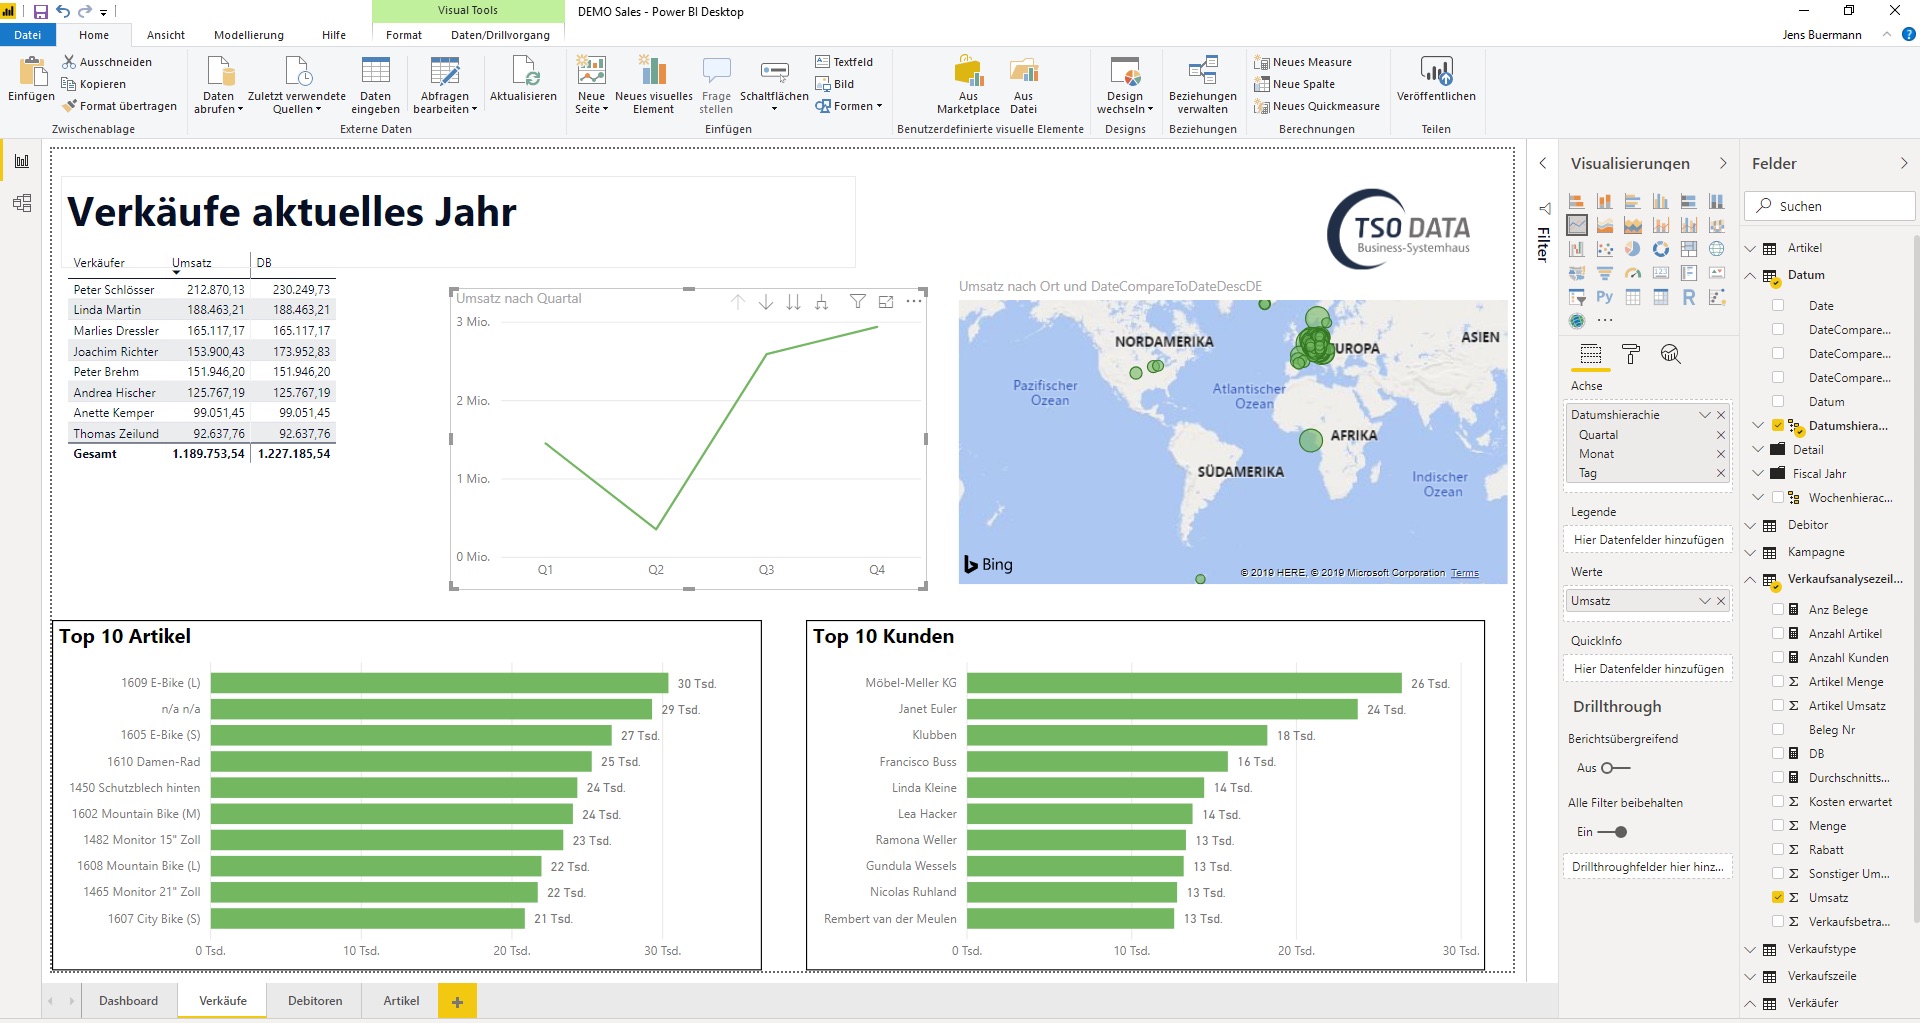Check the Menge field checkbox
Screen dimensions: 1920x1023
(x=1778, y=825)
